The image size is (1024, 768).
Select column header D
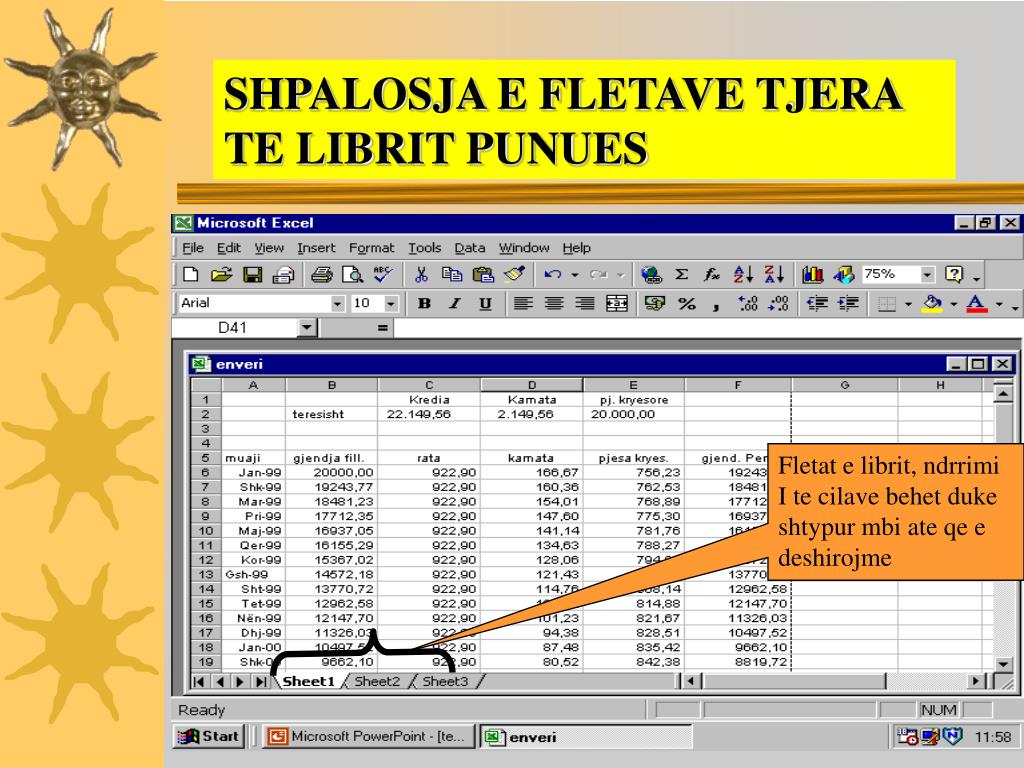pyautogui.click(x=532, y=385)
